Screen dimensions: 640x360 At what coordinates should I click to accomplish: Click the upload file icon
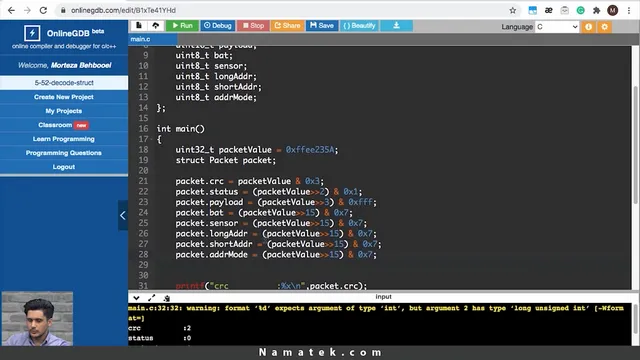[x=156, y=26]
